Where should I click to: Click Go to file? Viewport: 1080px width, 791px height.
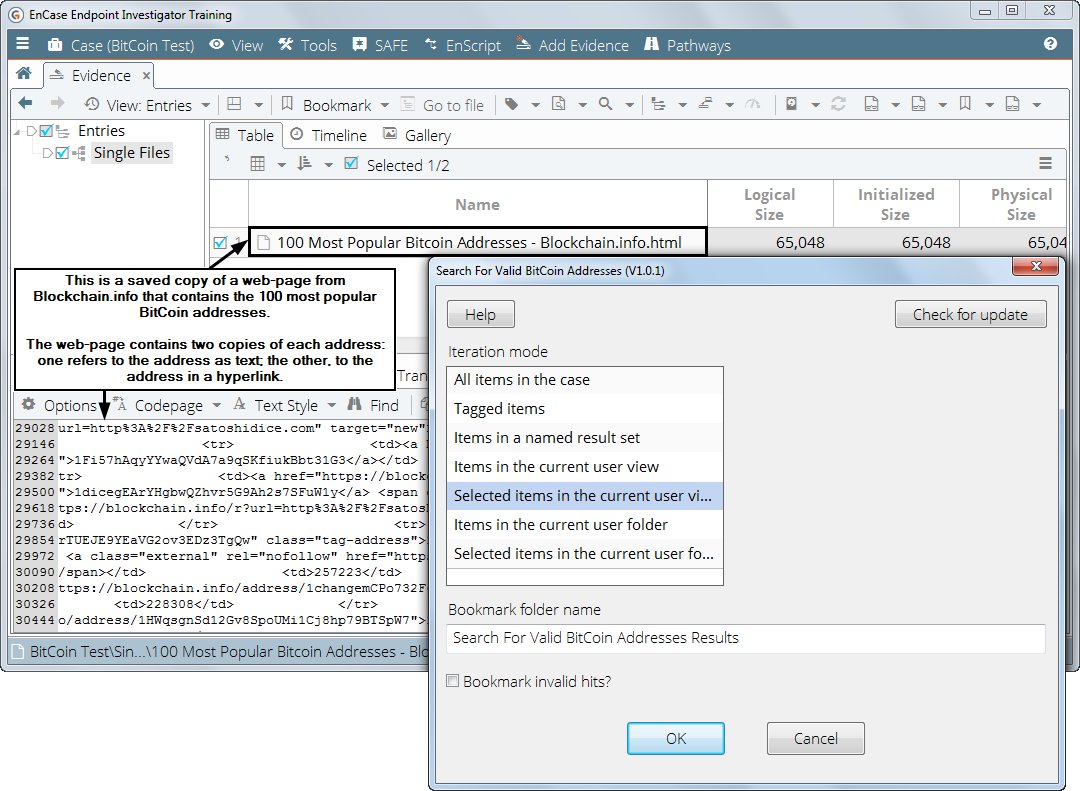tap(442, 105)
